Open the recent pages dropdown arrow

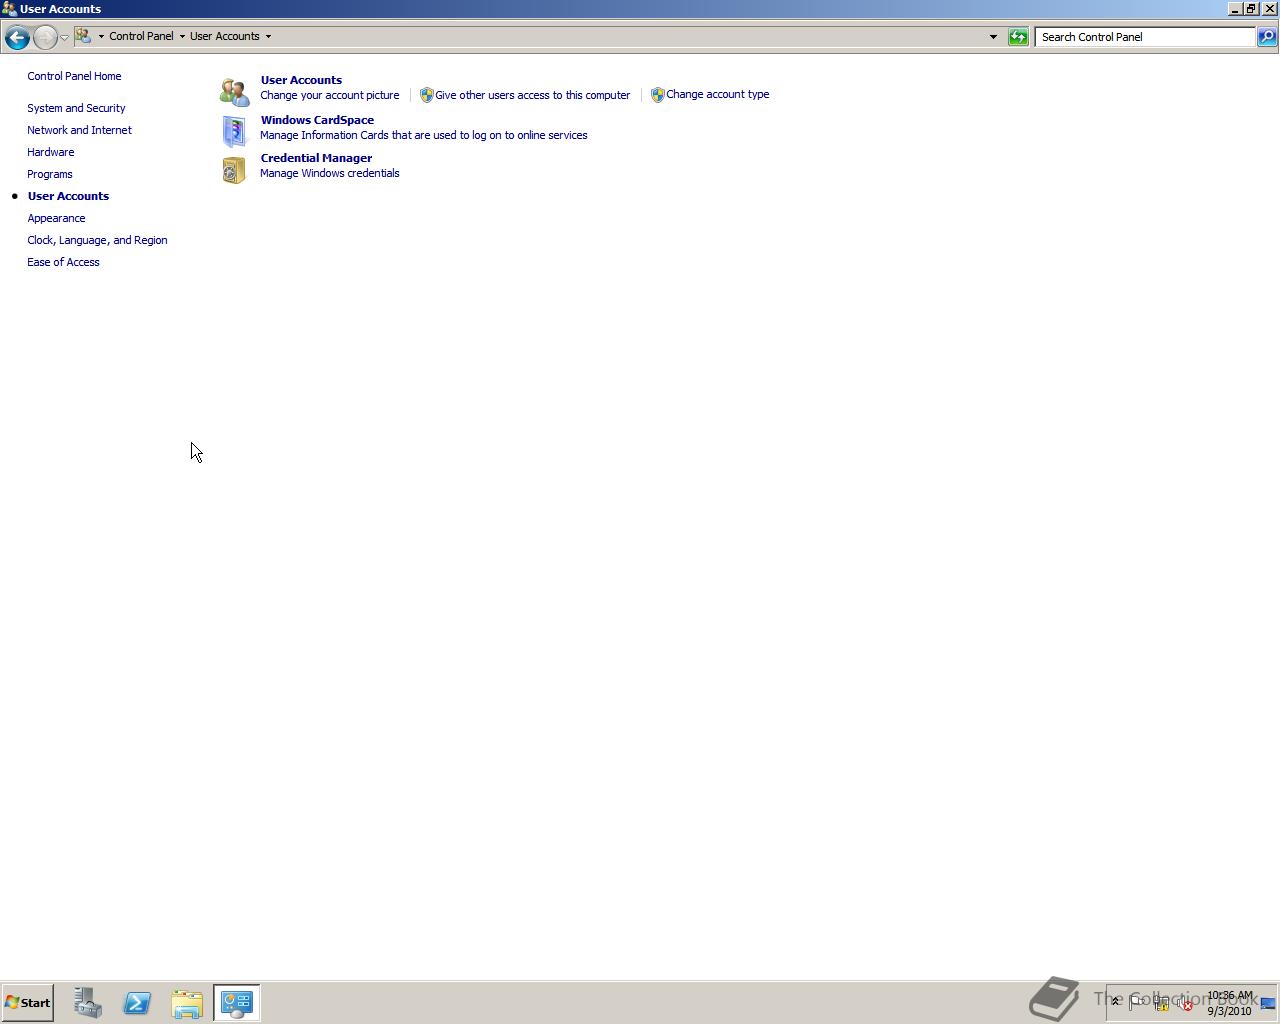64,37
